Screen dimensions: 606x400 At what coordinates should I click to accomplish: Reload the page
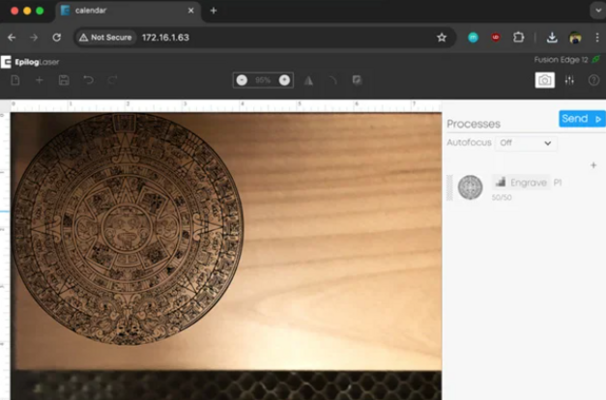57,37
